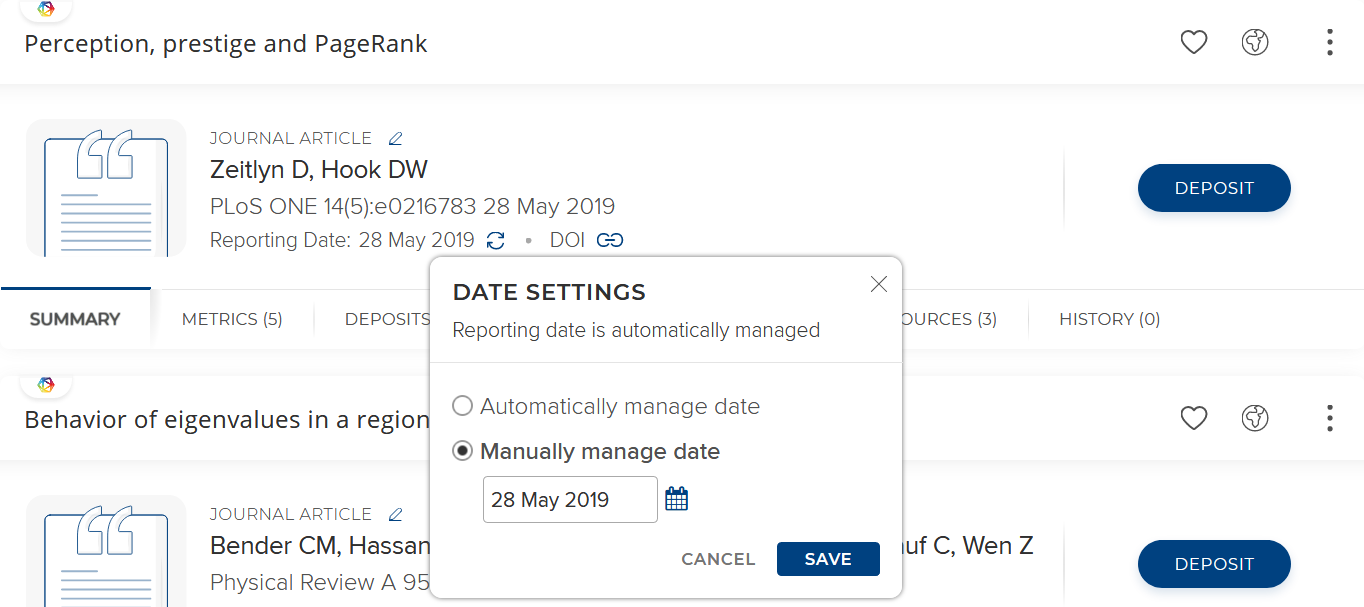
Task: Open more options menu for Perception article
Action: pyautogui.click(x=1329, y=42)
